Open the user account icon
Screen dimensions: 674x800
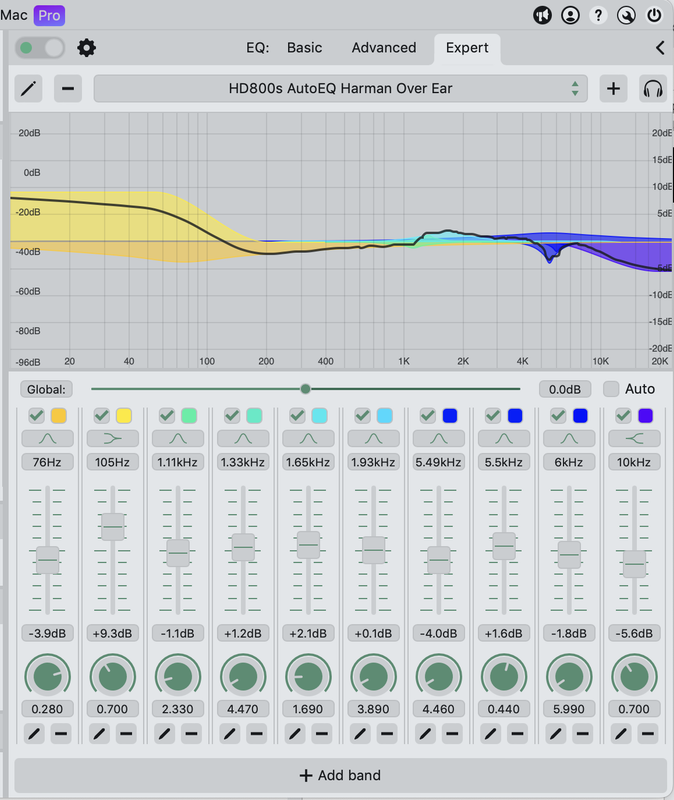pos(570,15)
